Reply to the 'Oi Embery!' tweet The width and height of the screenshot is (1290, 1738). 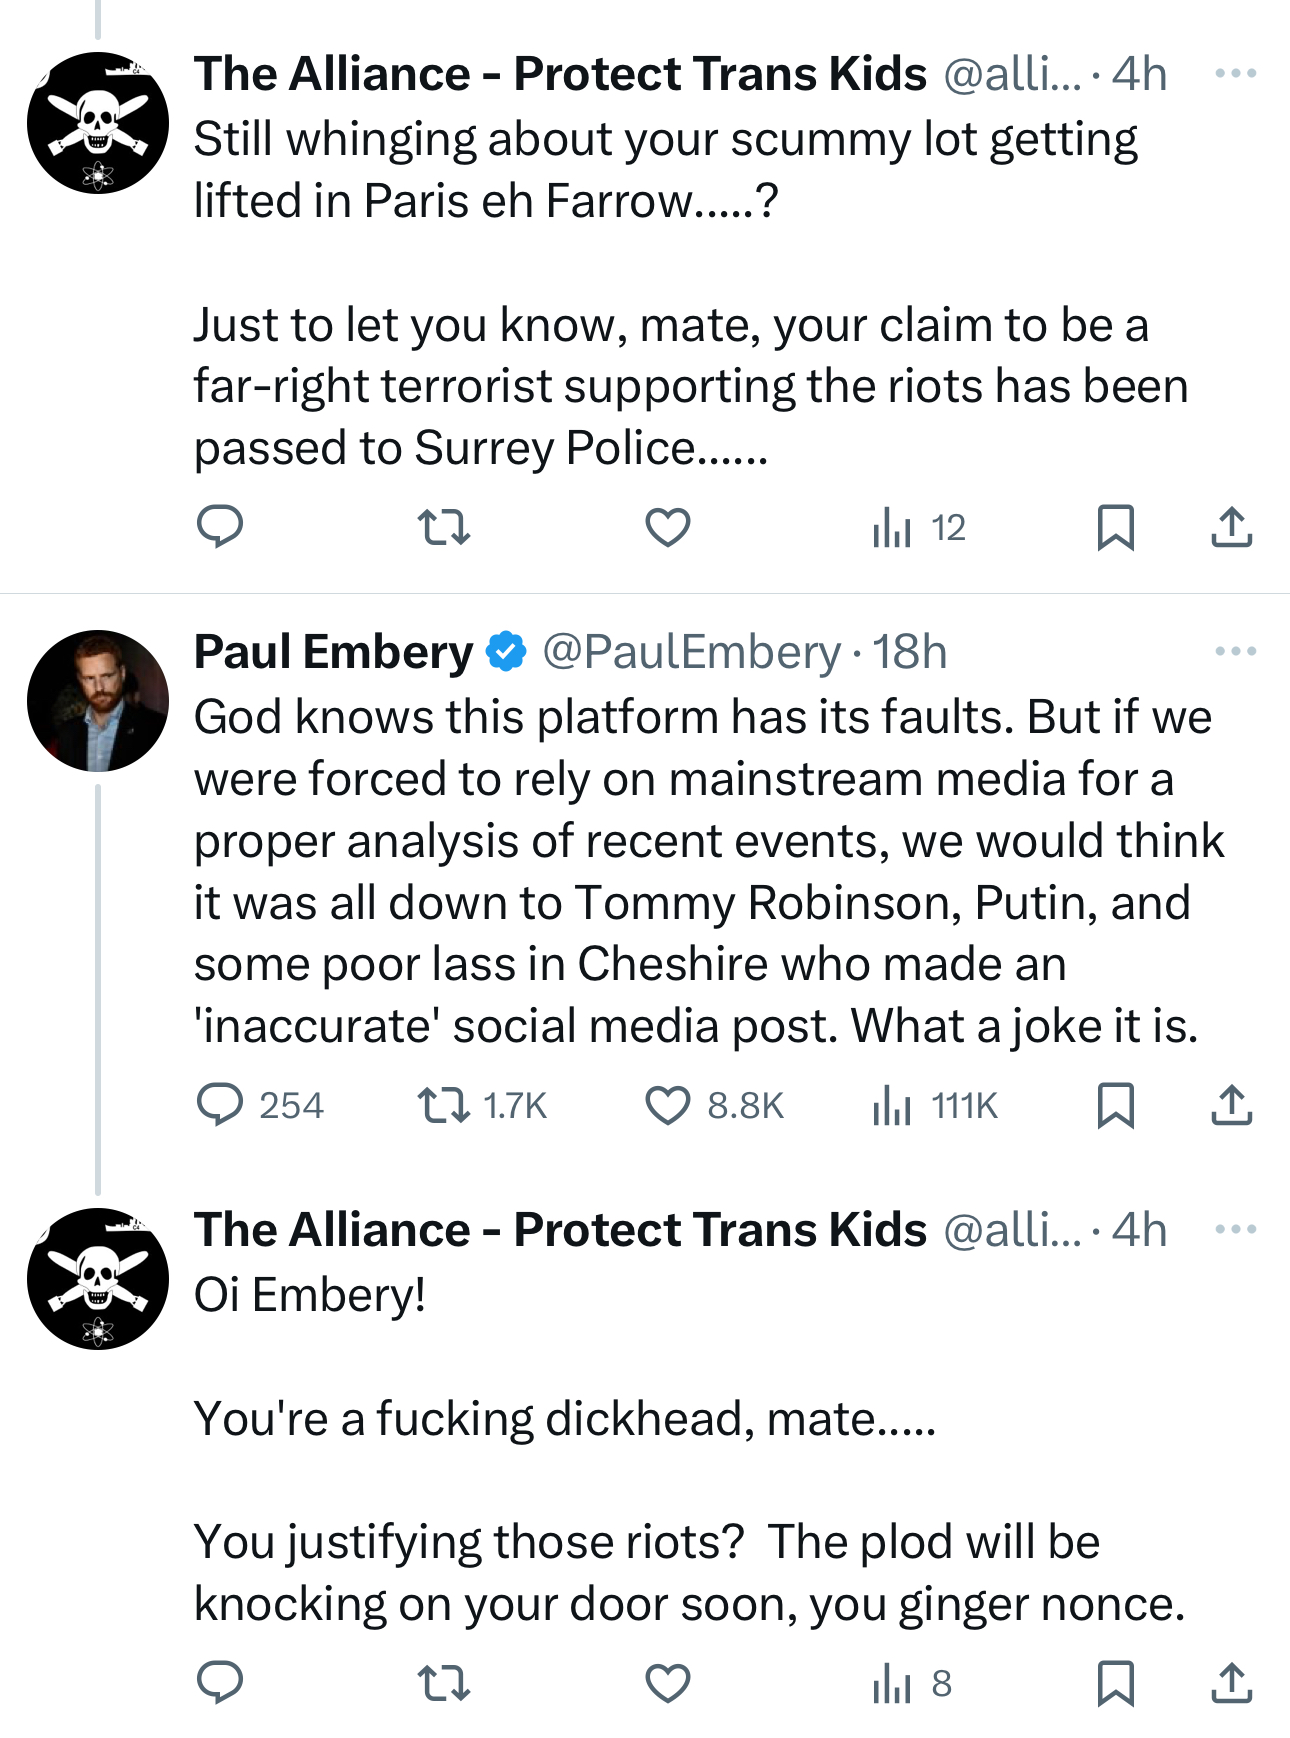[x=220, y=1683]
